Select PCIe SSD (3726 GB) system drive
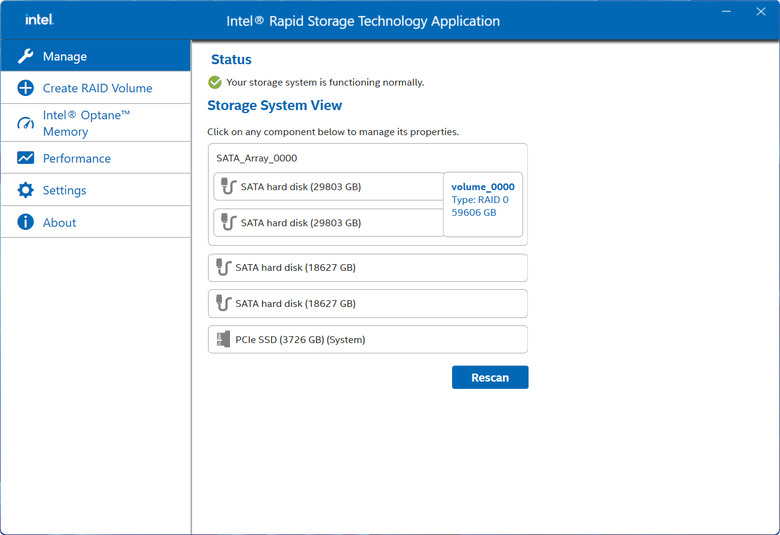Image resolution: width=780 pixels, height=535 pixels. point(368,339)
